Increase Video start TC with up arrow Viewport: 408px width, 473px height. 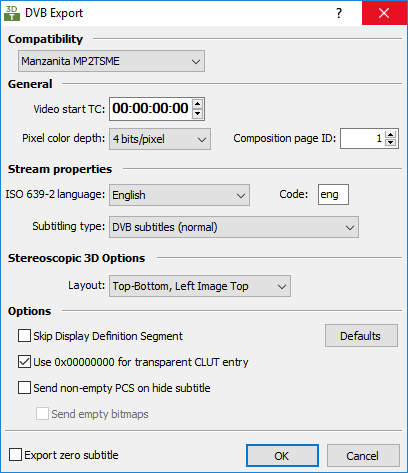197,104
